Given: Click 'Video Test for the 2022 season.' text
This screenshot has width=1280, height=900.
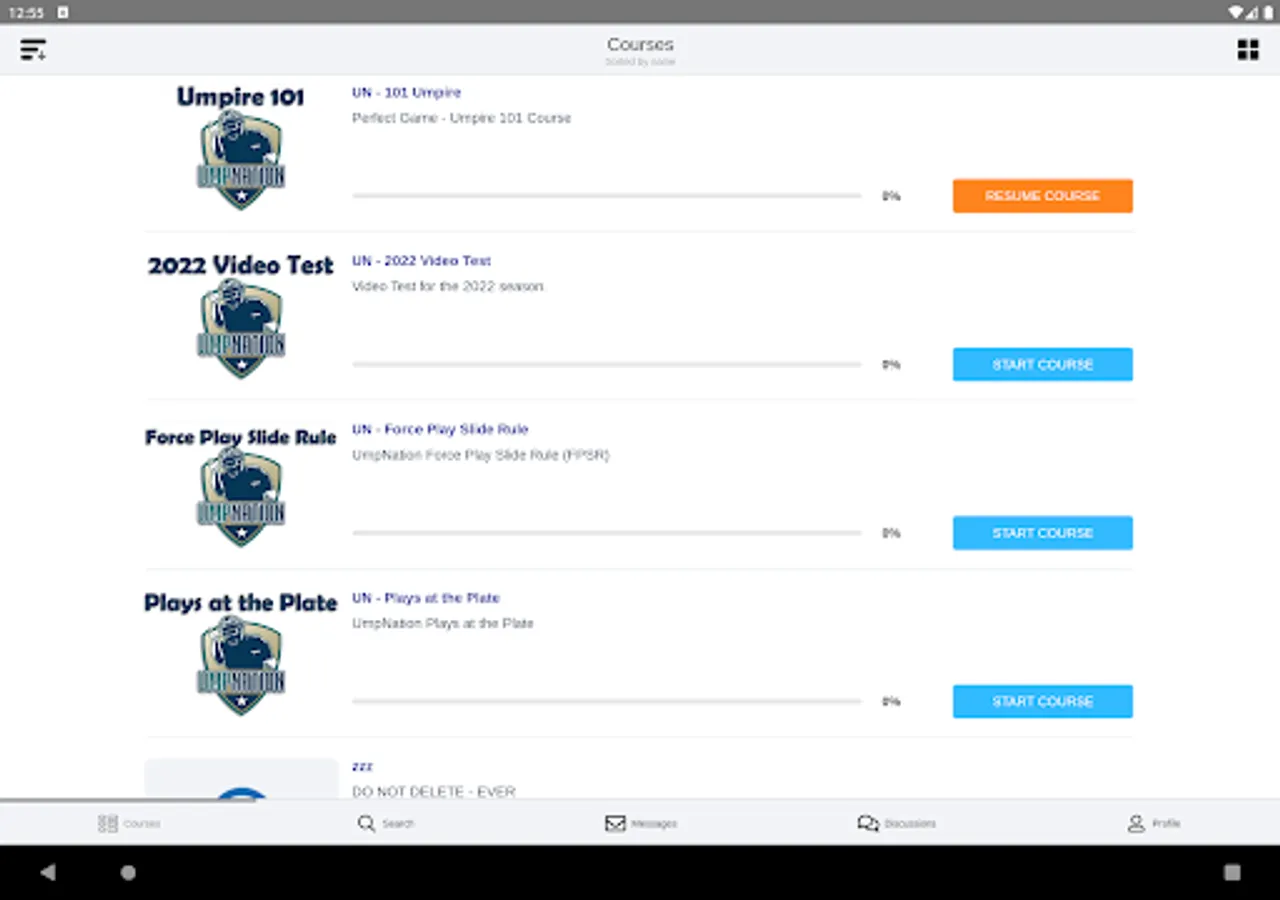Looking at the screenshot, I should point(449,286).
